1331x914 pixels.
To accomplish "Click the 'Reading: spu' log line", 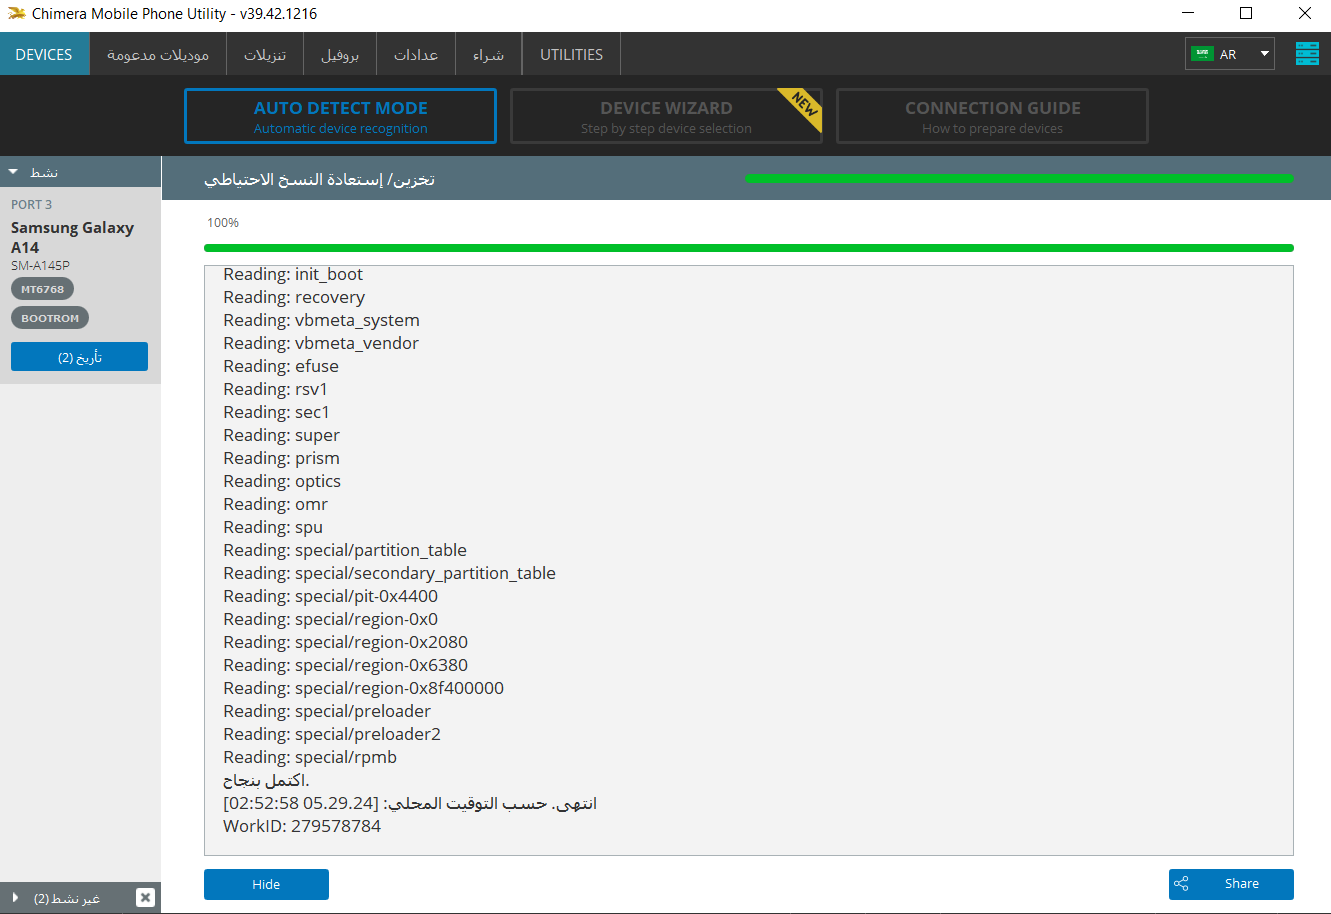I will (273, 527).
